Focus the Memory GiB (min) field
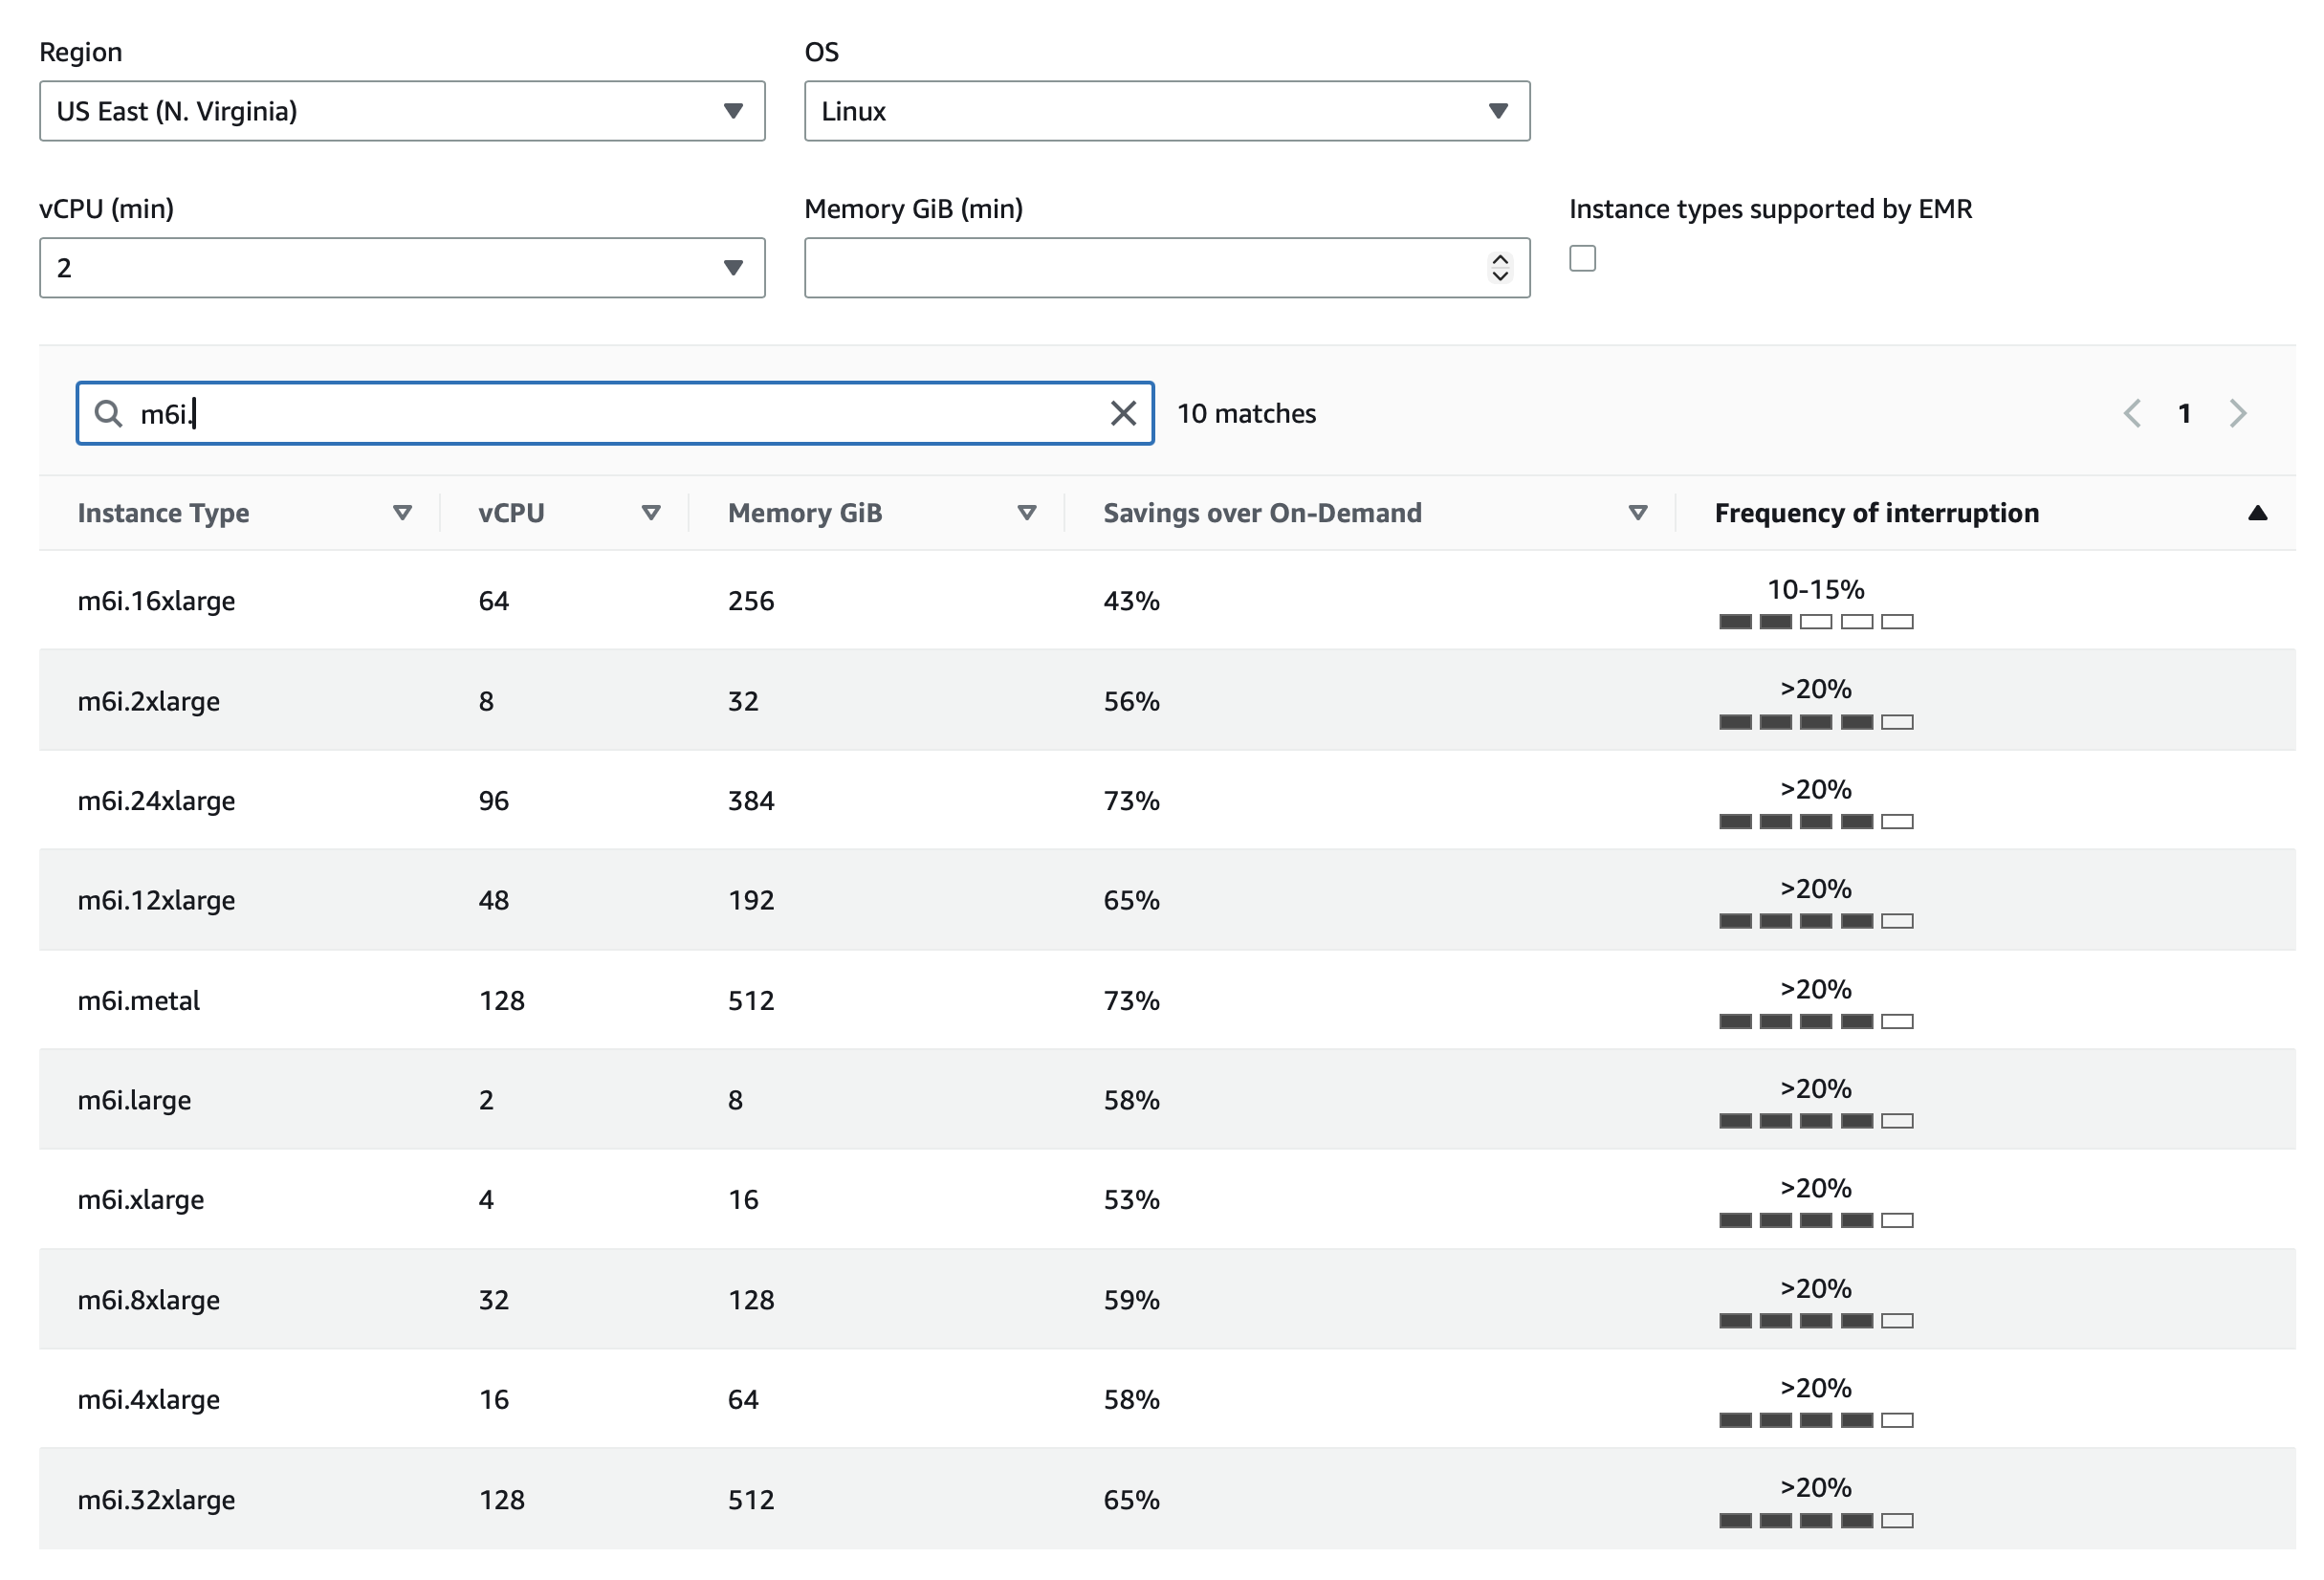This screenshot has width=2324, height=1580. pos(1140,268)
